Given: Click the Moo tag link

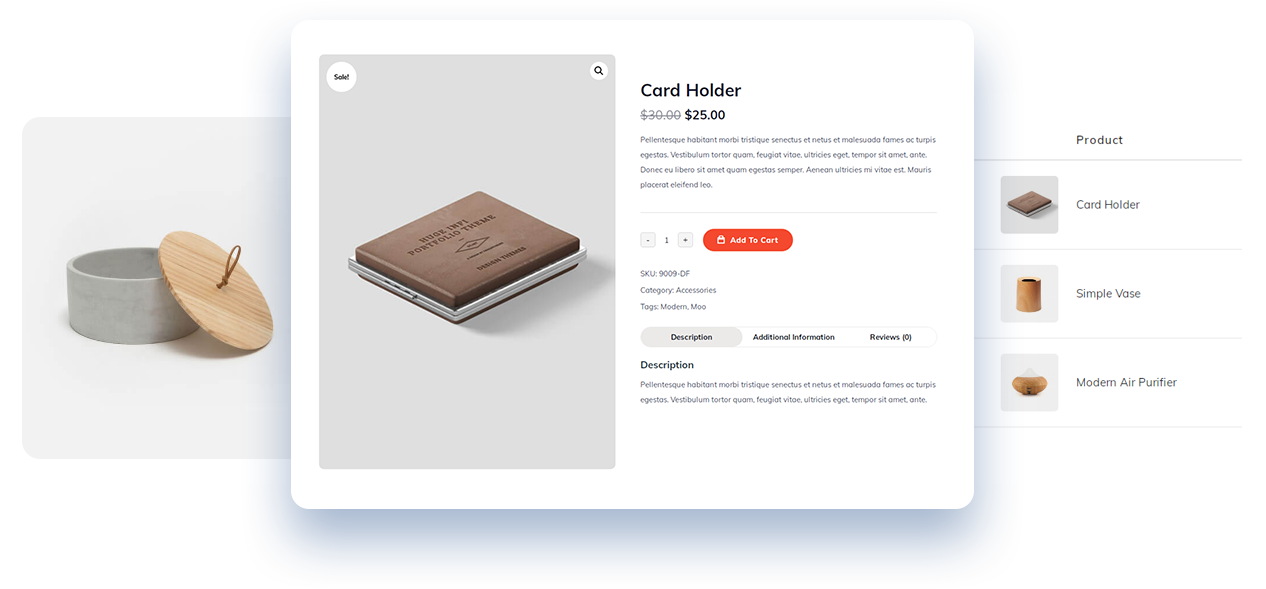Looking at the screenshot, I should point(698,307).
